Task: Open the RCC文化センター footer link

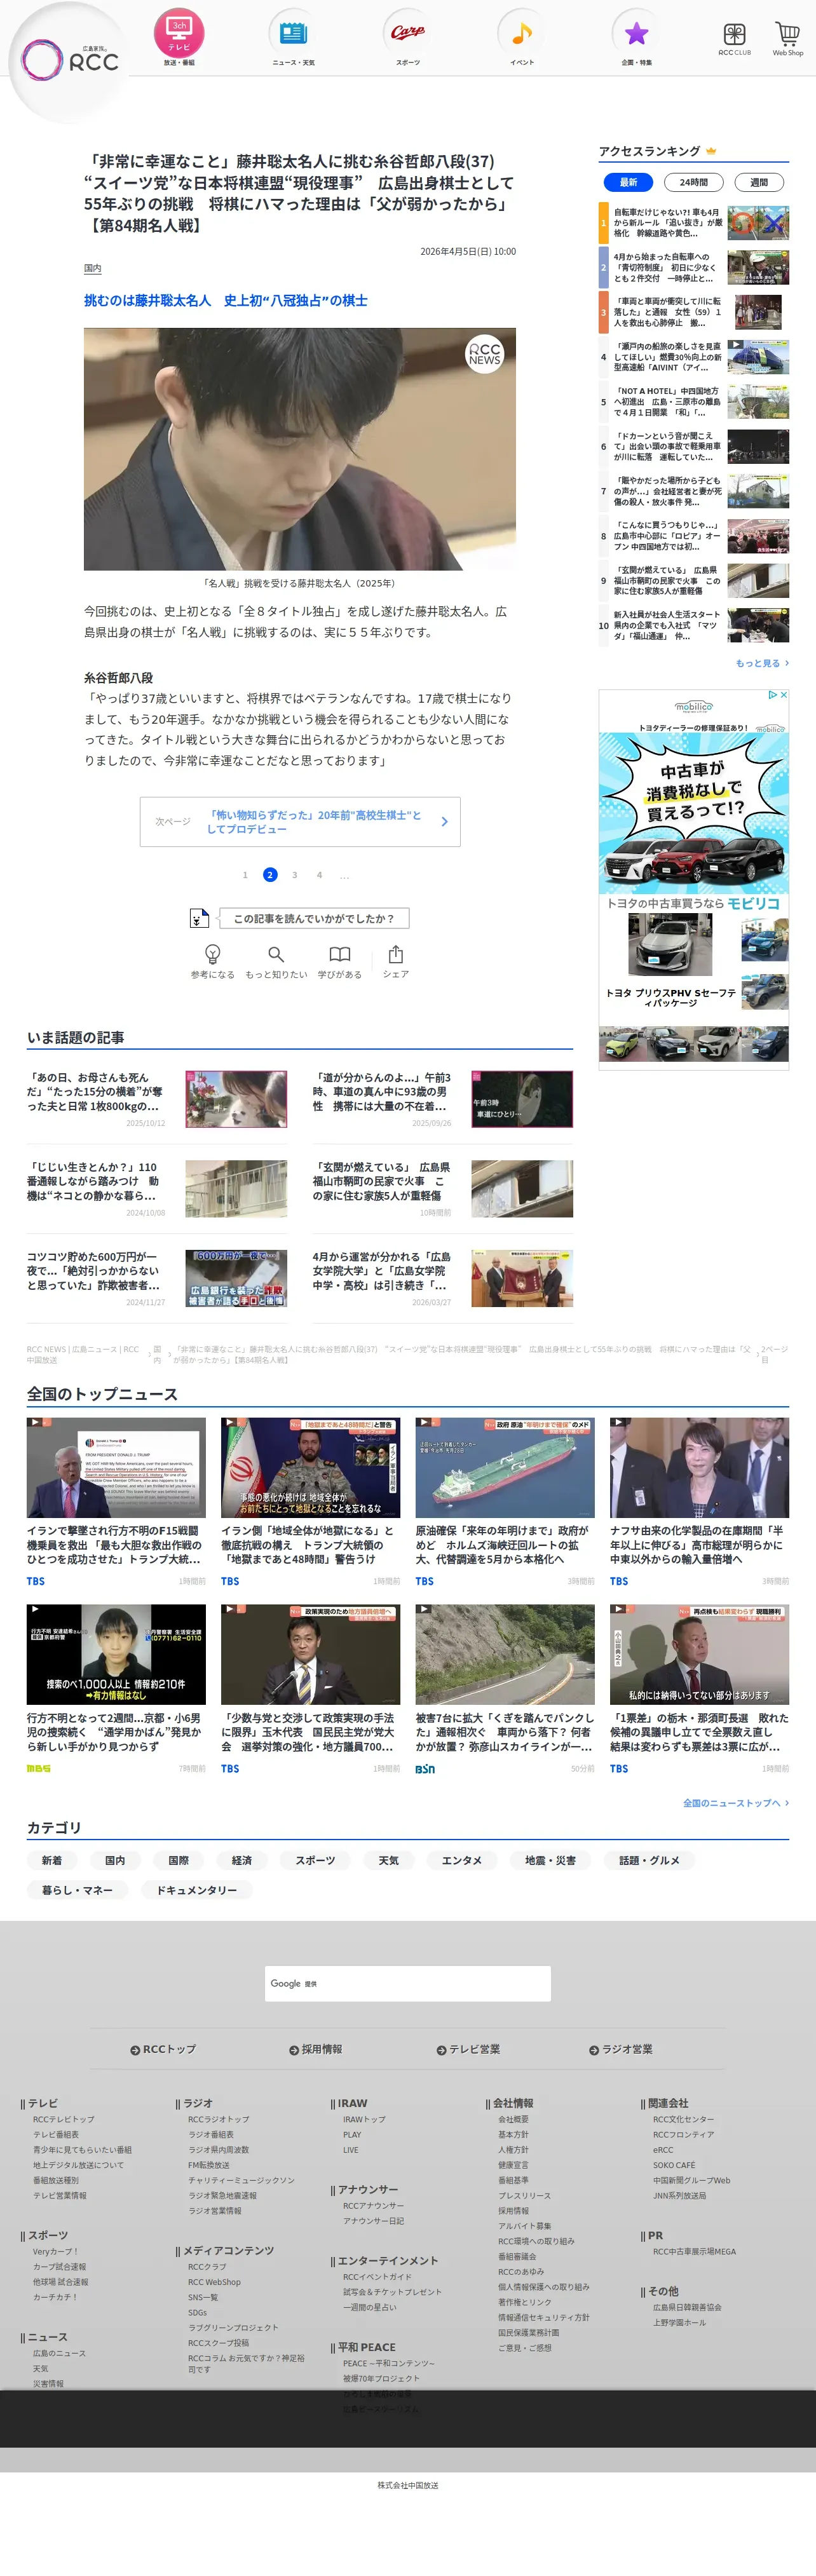Action: [684, 2119]
